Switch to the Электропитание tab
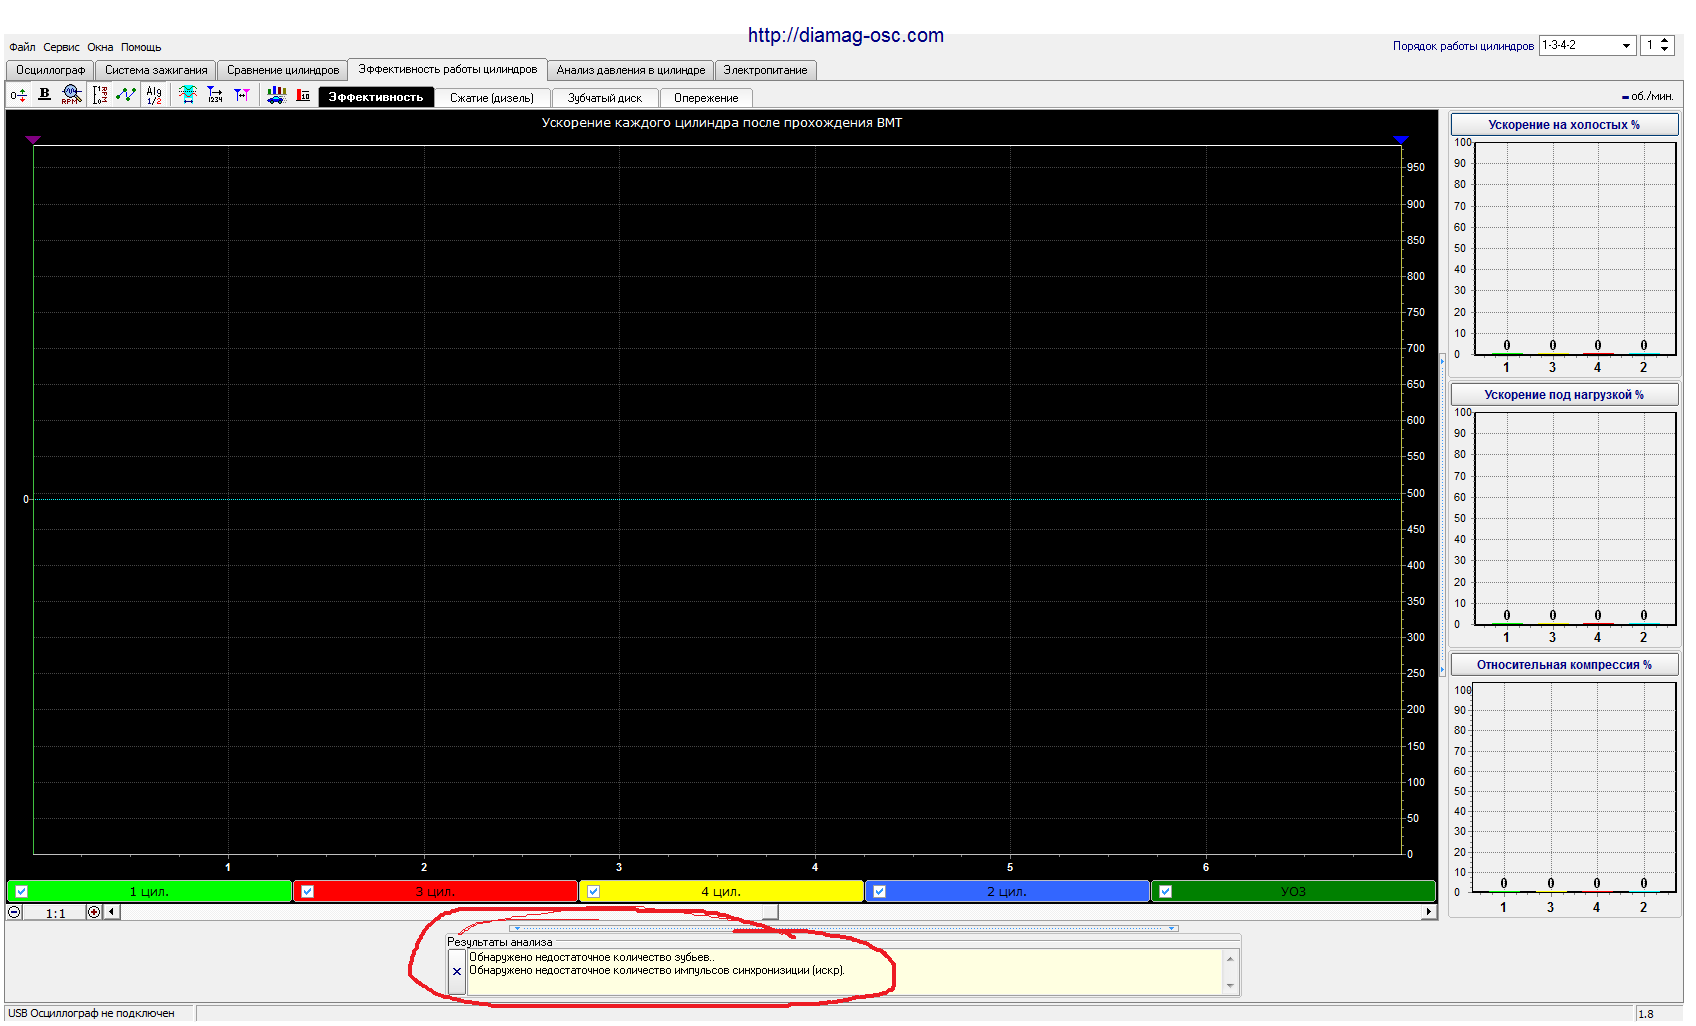Viewport: 1696px width, 1026px height. click(765, 70)
